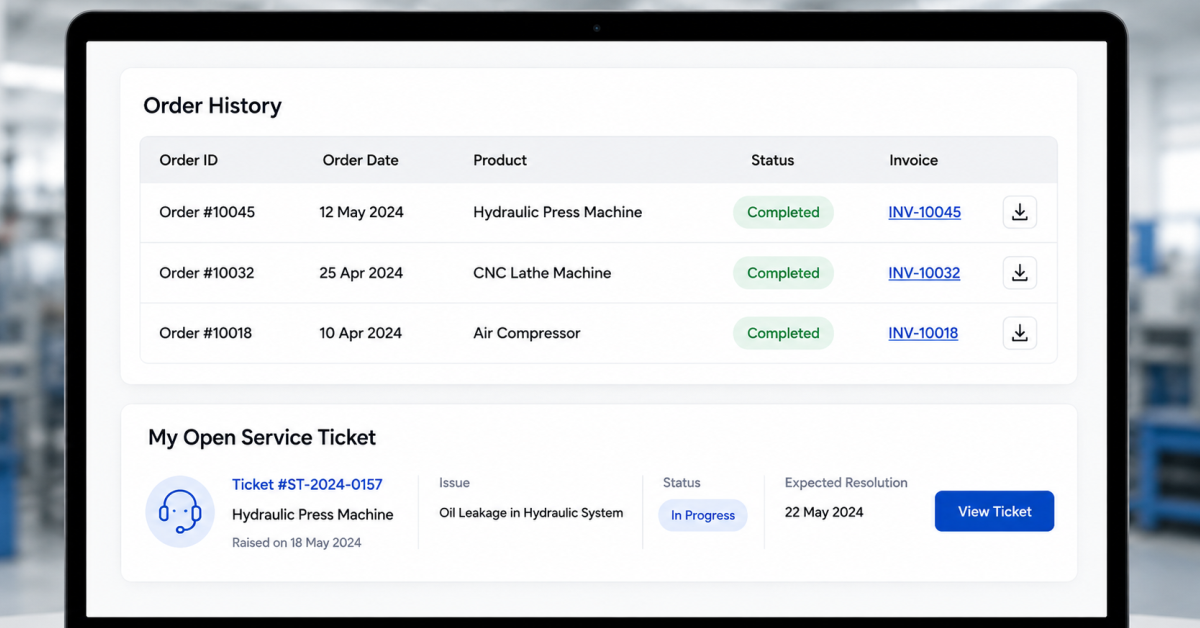Click the 25 Apr 2024 date cell
Image resolution: width=1200 pixels, height=628 pixels.
[361, 273]
